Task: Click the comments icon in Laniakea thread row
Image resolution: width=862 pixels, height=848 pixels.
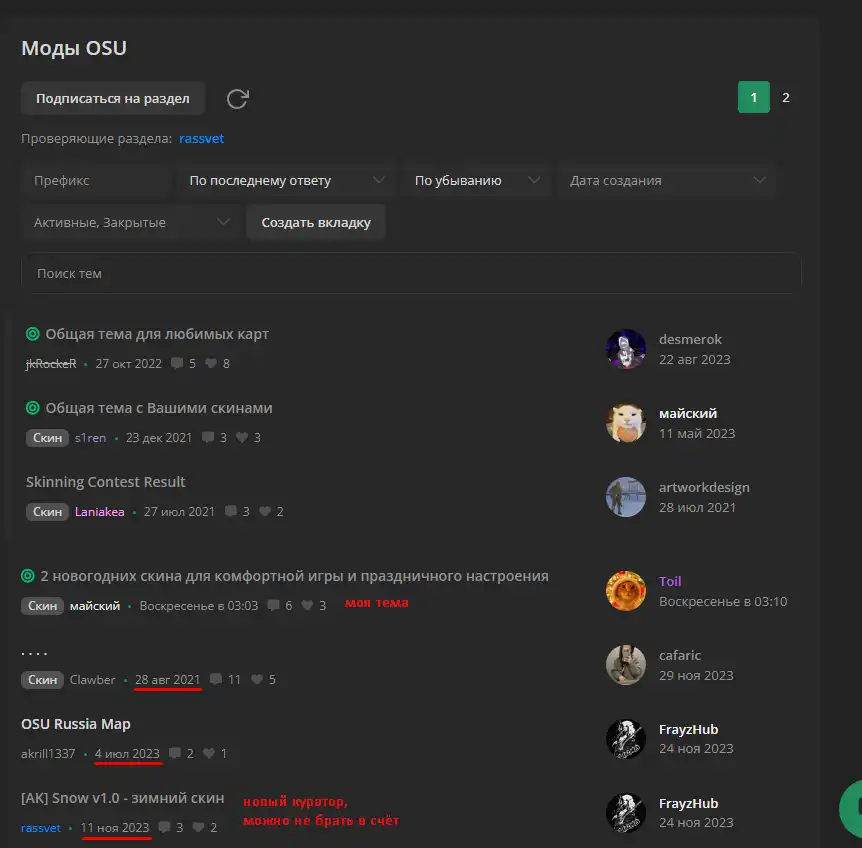Action: (x=231, y=511)
